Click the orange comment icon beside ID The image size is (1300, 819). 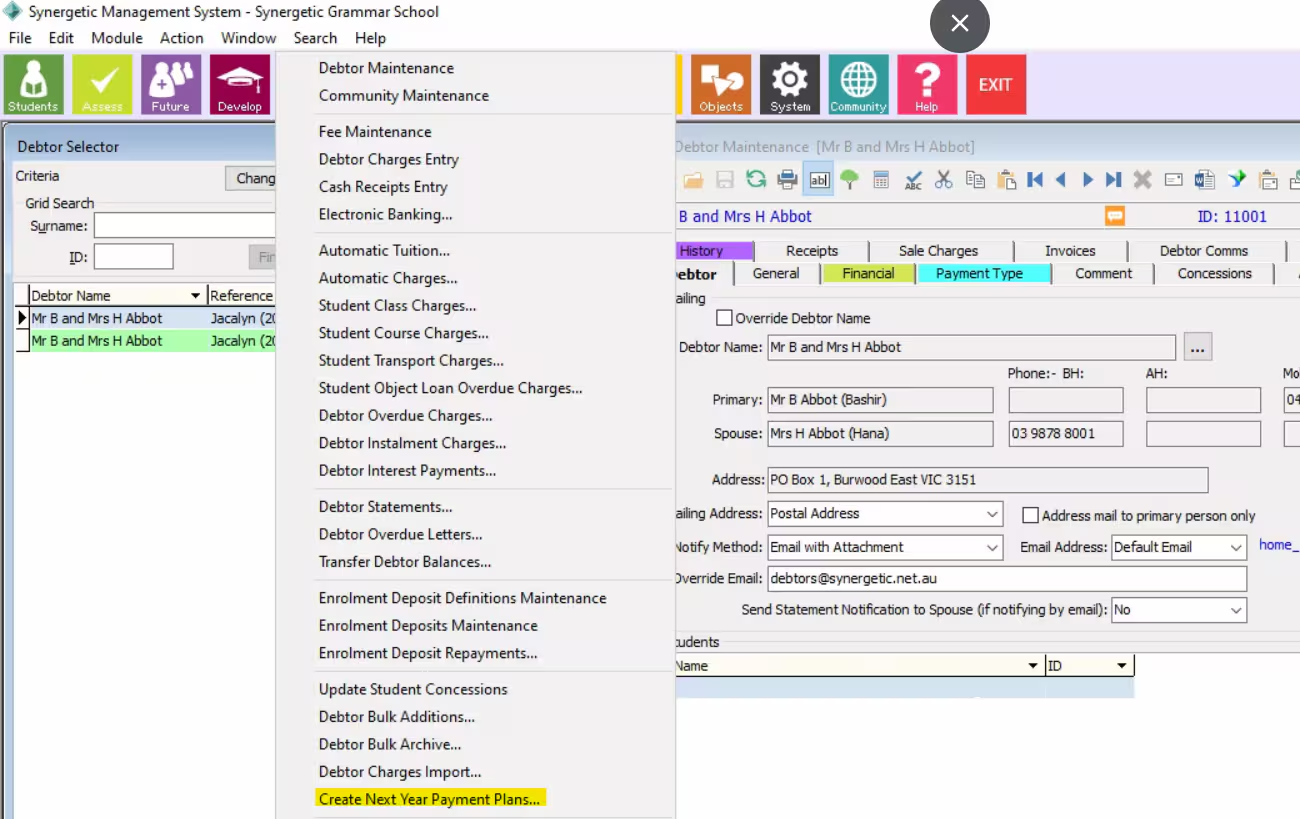[x=1115, y=216]
